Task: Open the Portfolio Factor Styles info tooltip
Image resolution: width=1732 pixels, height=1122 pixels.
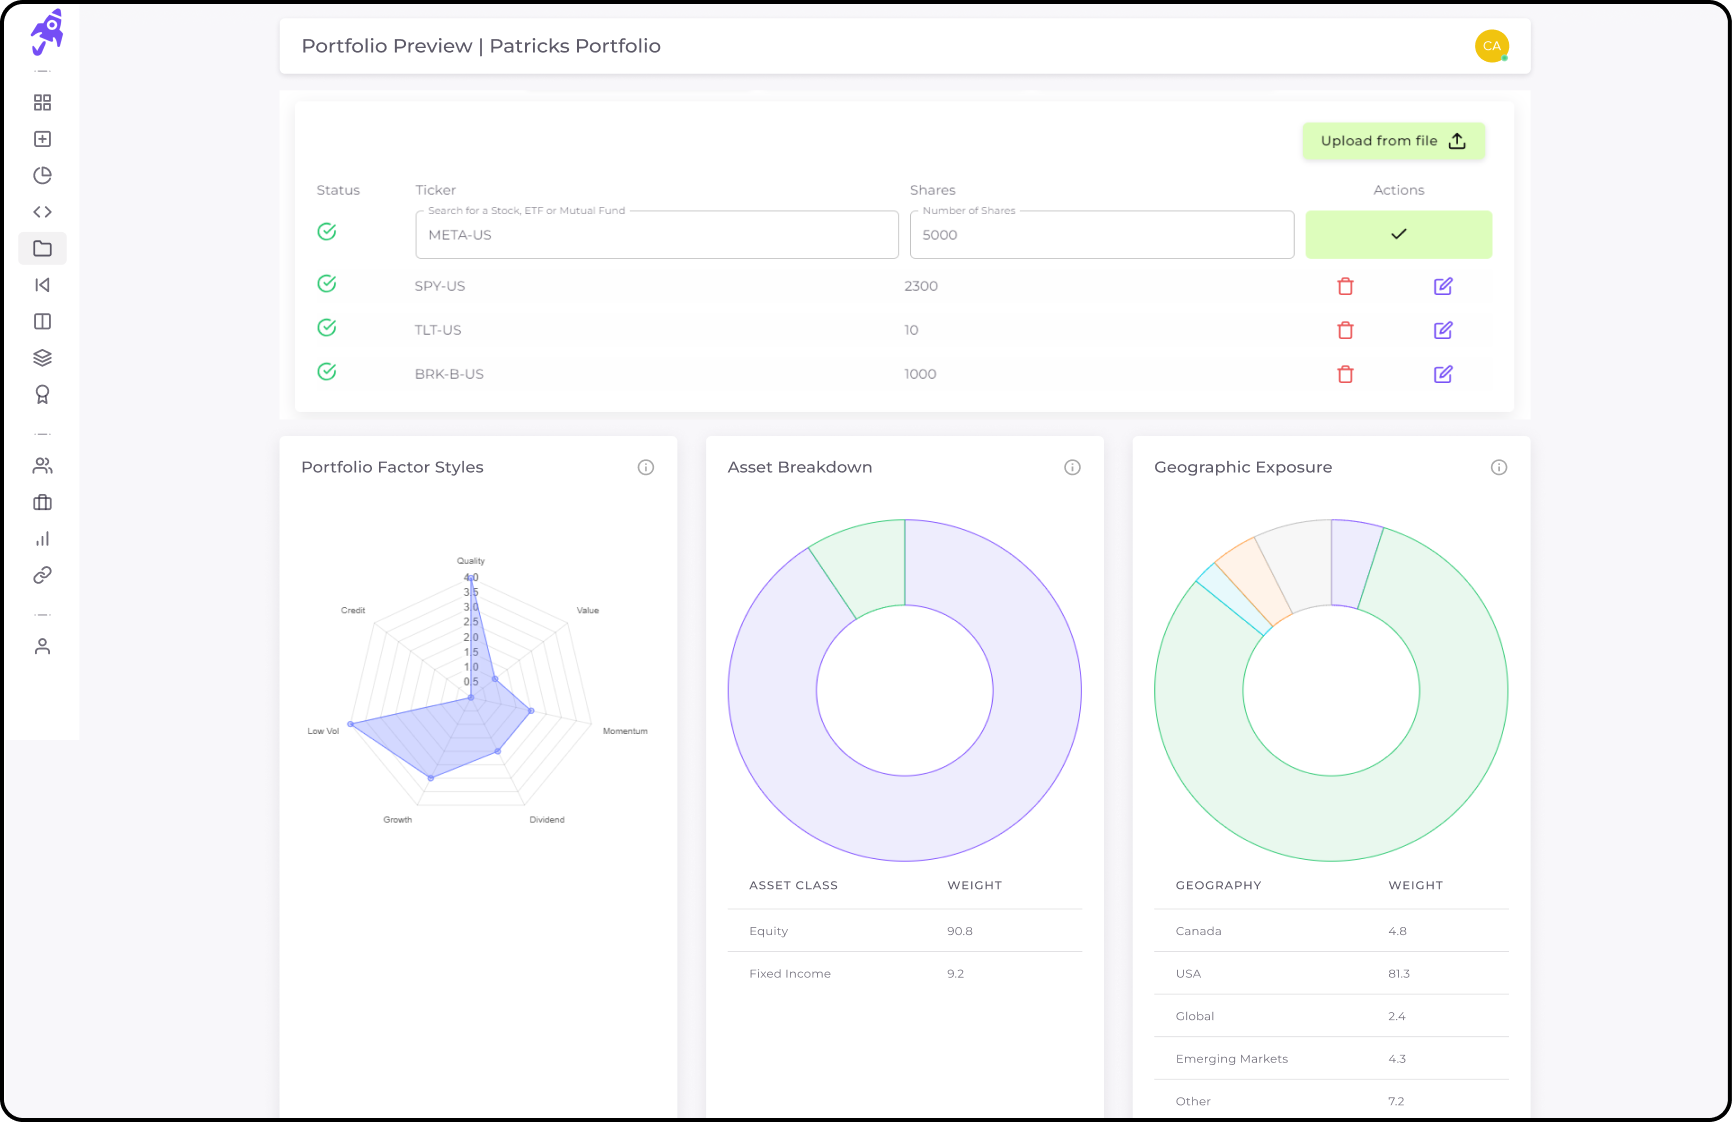Action: pyautogui.click(x=646, y=467)
